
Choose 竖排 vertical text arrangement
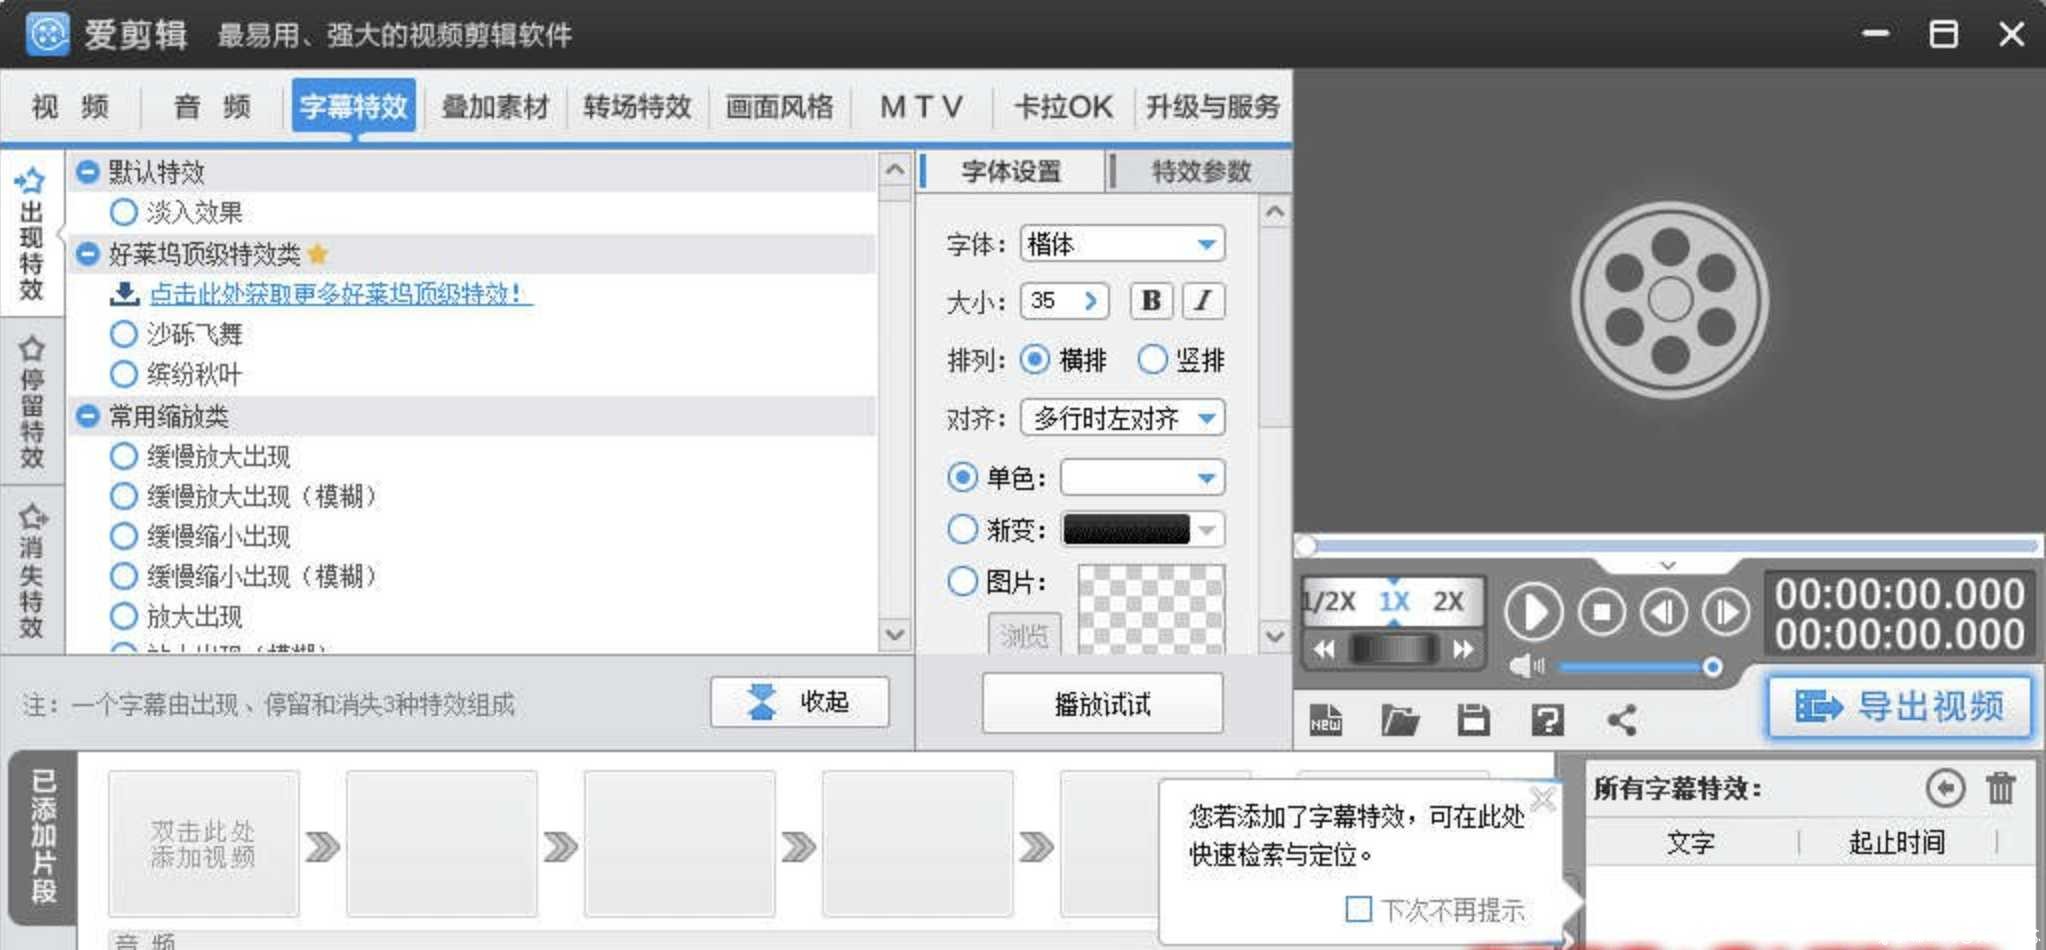coord(1152,359)
